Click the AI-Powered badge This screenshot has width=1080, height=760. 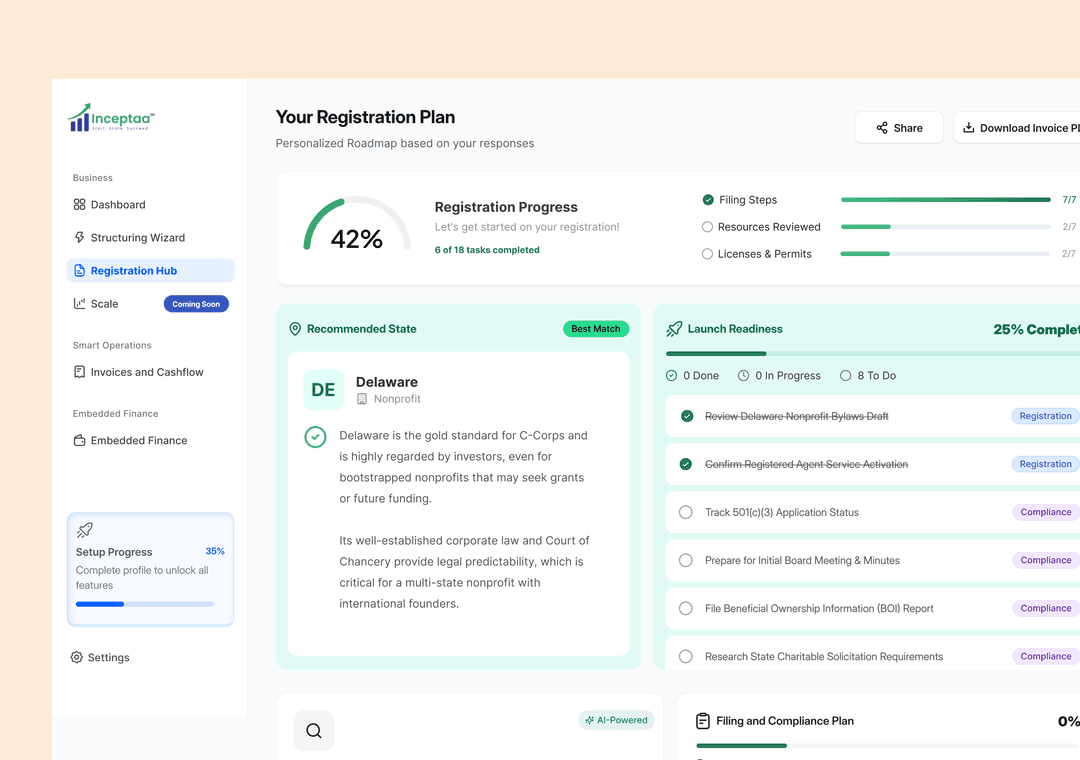pyautogui.click(x=616, y=721)
